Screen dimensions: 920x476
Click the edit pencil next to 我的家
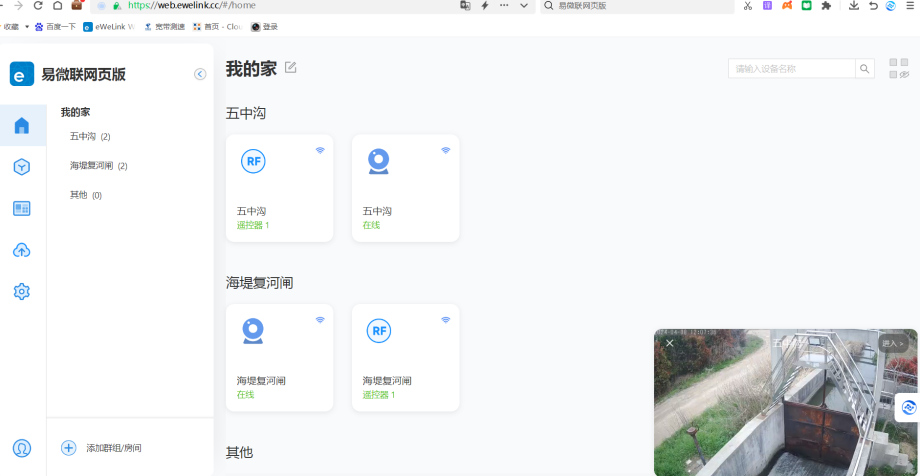[291, 68]
